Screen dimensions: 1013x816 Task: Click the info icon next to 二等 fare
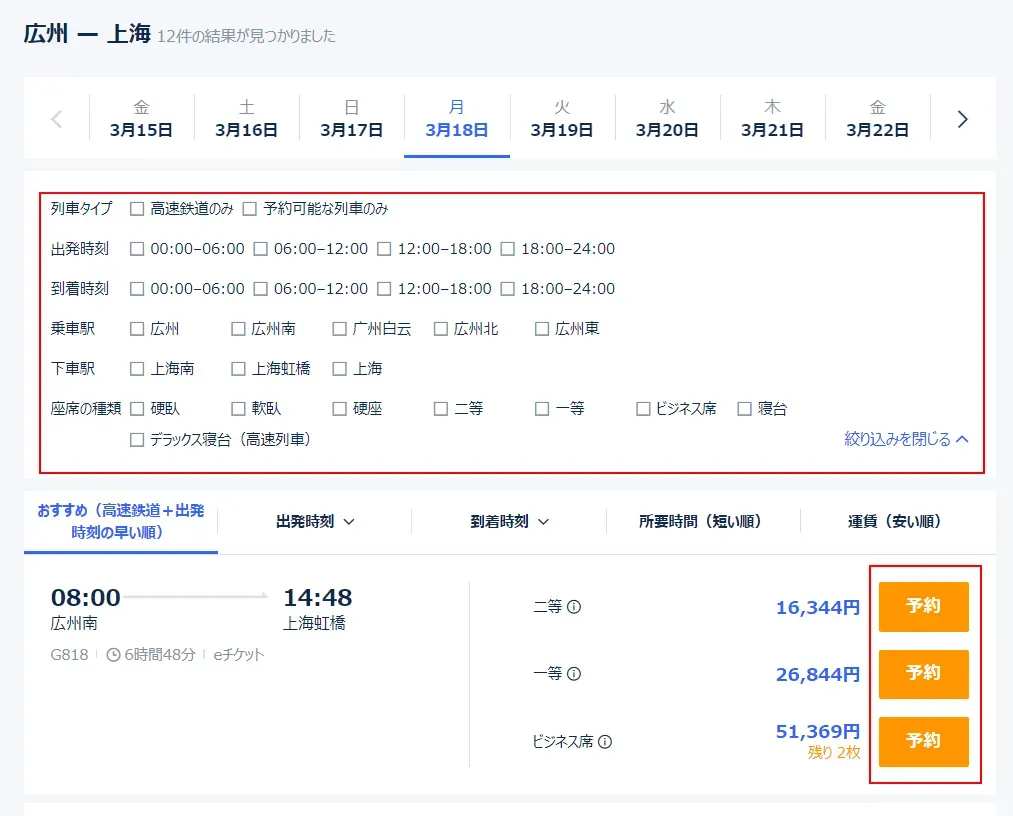click(x=574, y=608)
